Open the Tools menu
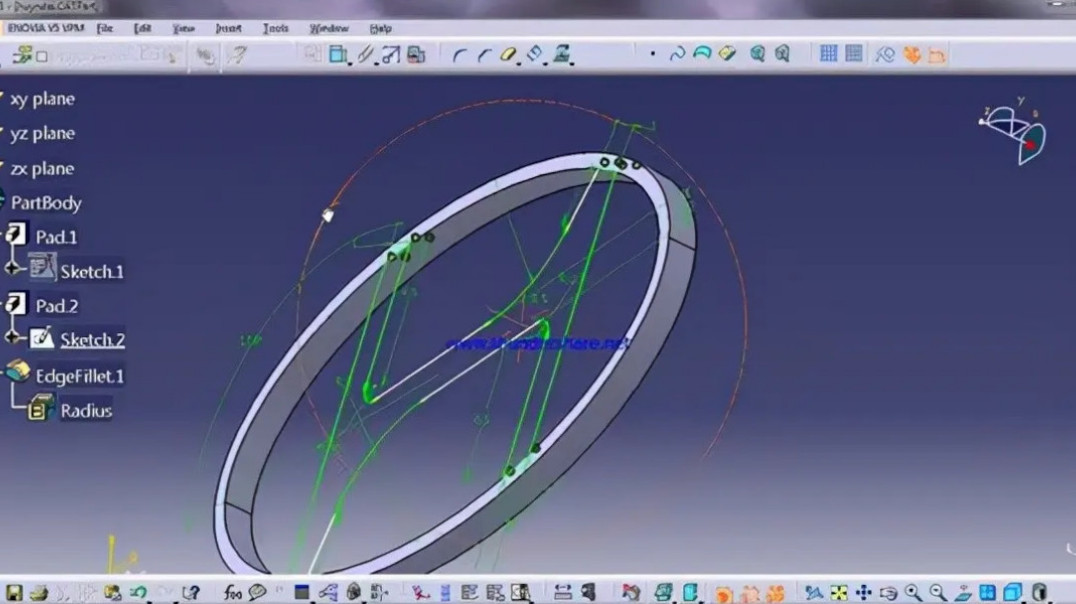 (276, 28)
